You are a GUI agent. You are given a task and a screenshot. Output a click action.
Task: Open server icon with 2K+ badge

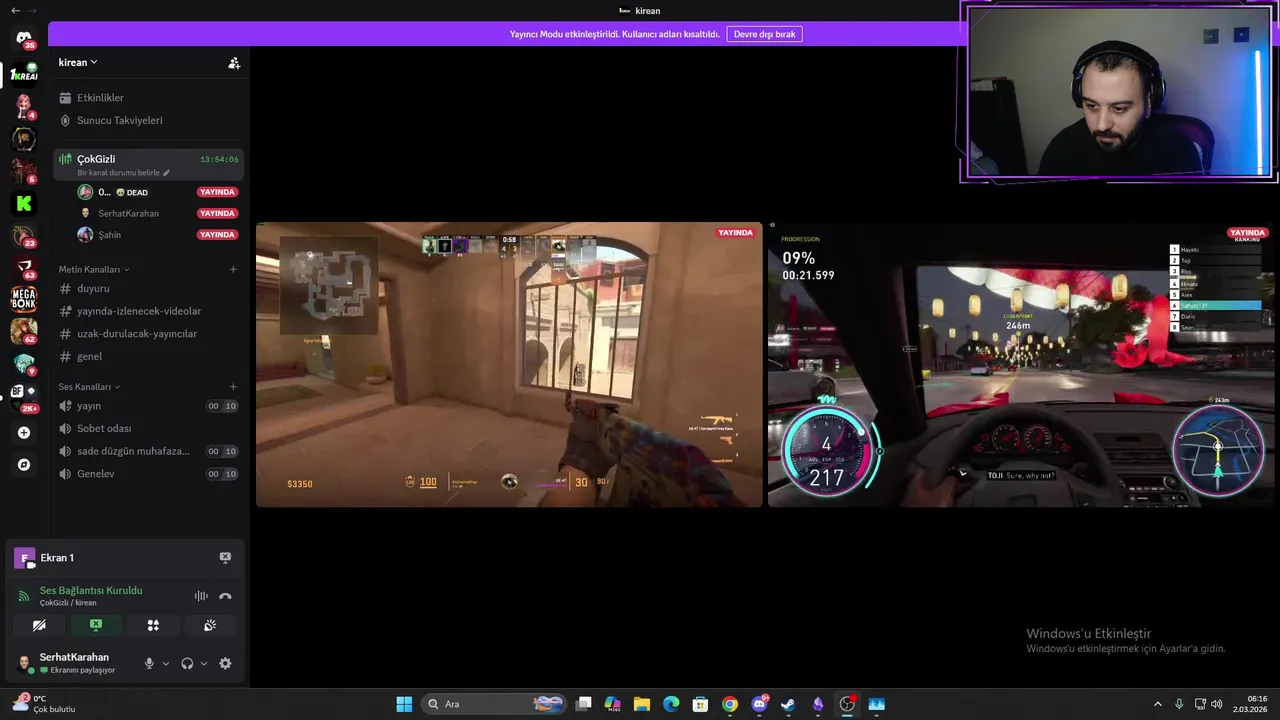coord(24,394)
